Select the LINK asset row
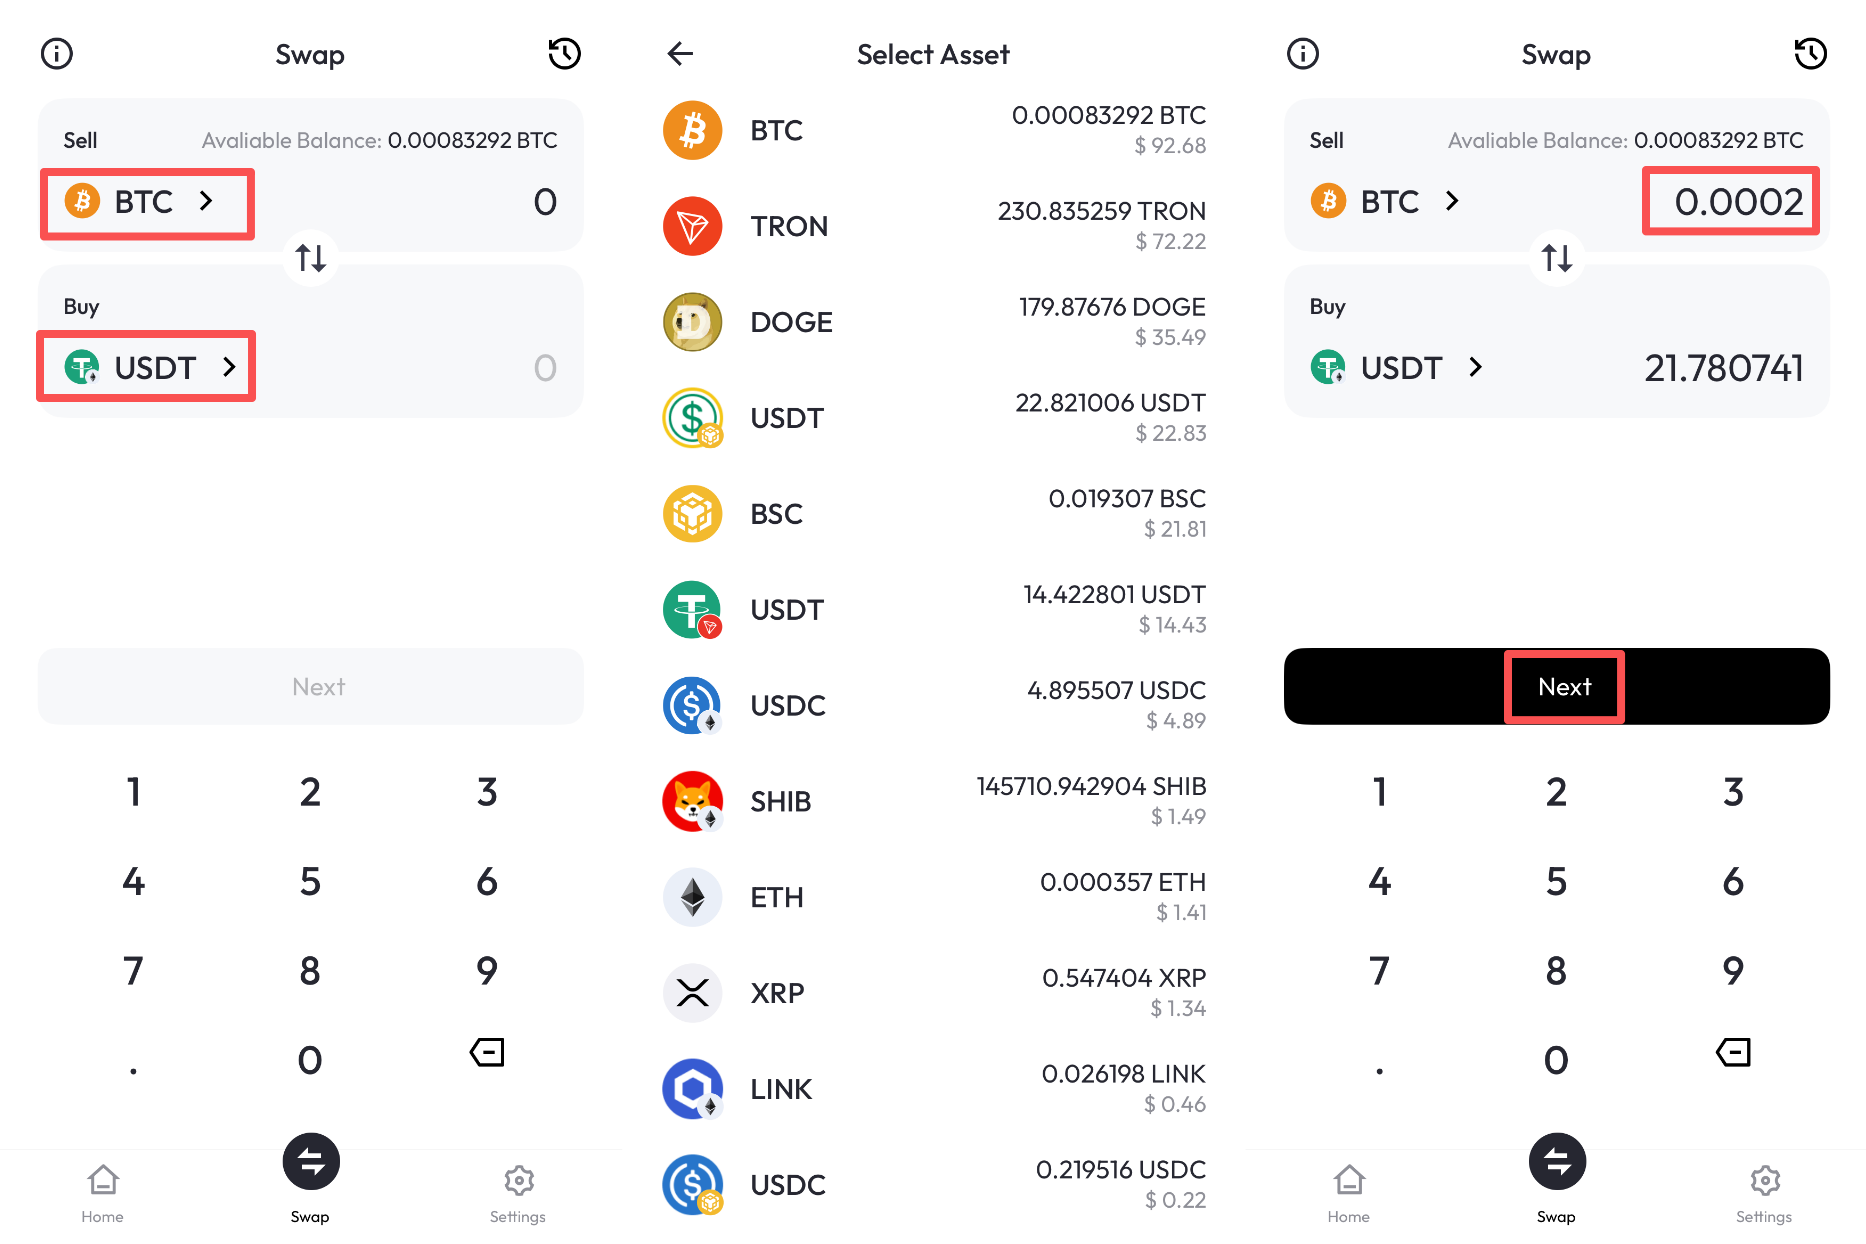The width and height of the screenshot is (1866, 1244). pos(933,1089)
